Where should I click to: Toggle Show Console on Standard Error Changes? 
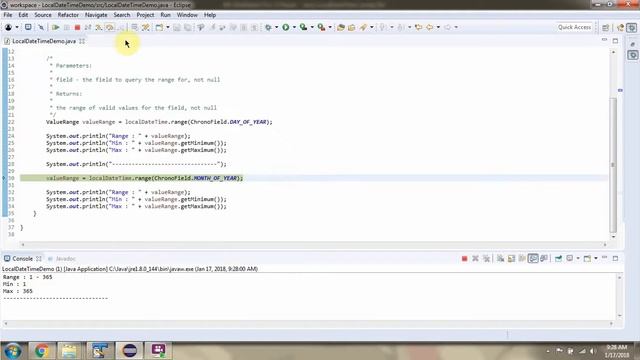coord(544,258)
